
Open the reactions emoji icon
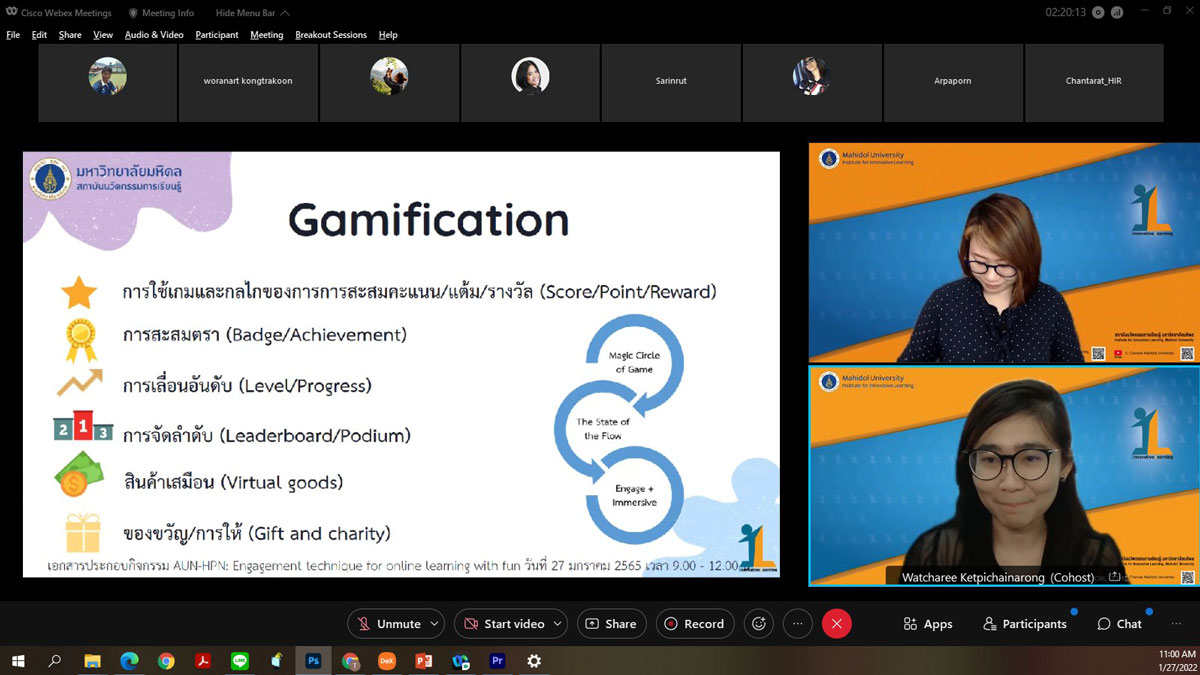click(x=759, y=624)
